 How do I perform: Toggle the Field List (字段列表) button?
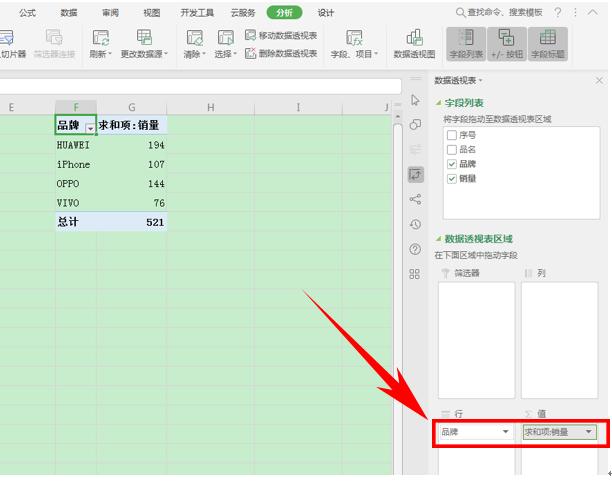466,44
